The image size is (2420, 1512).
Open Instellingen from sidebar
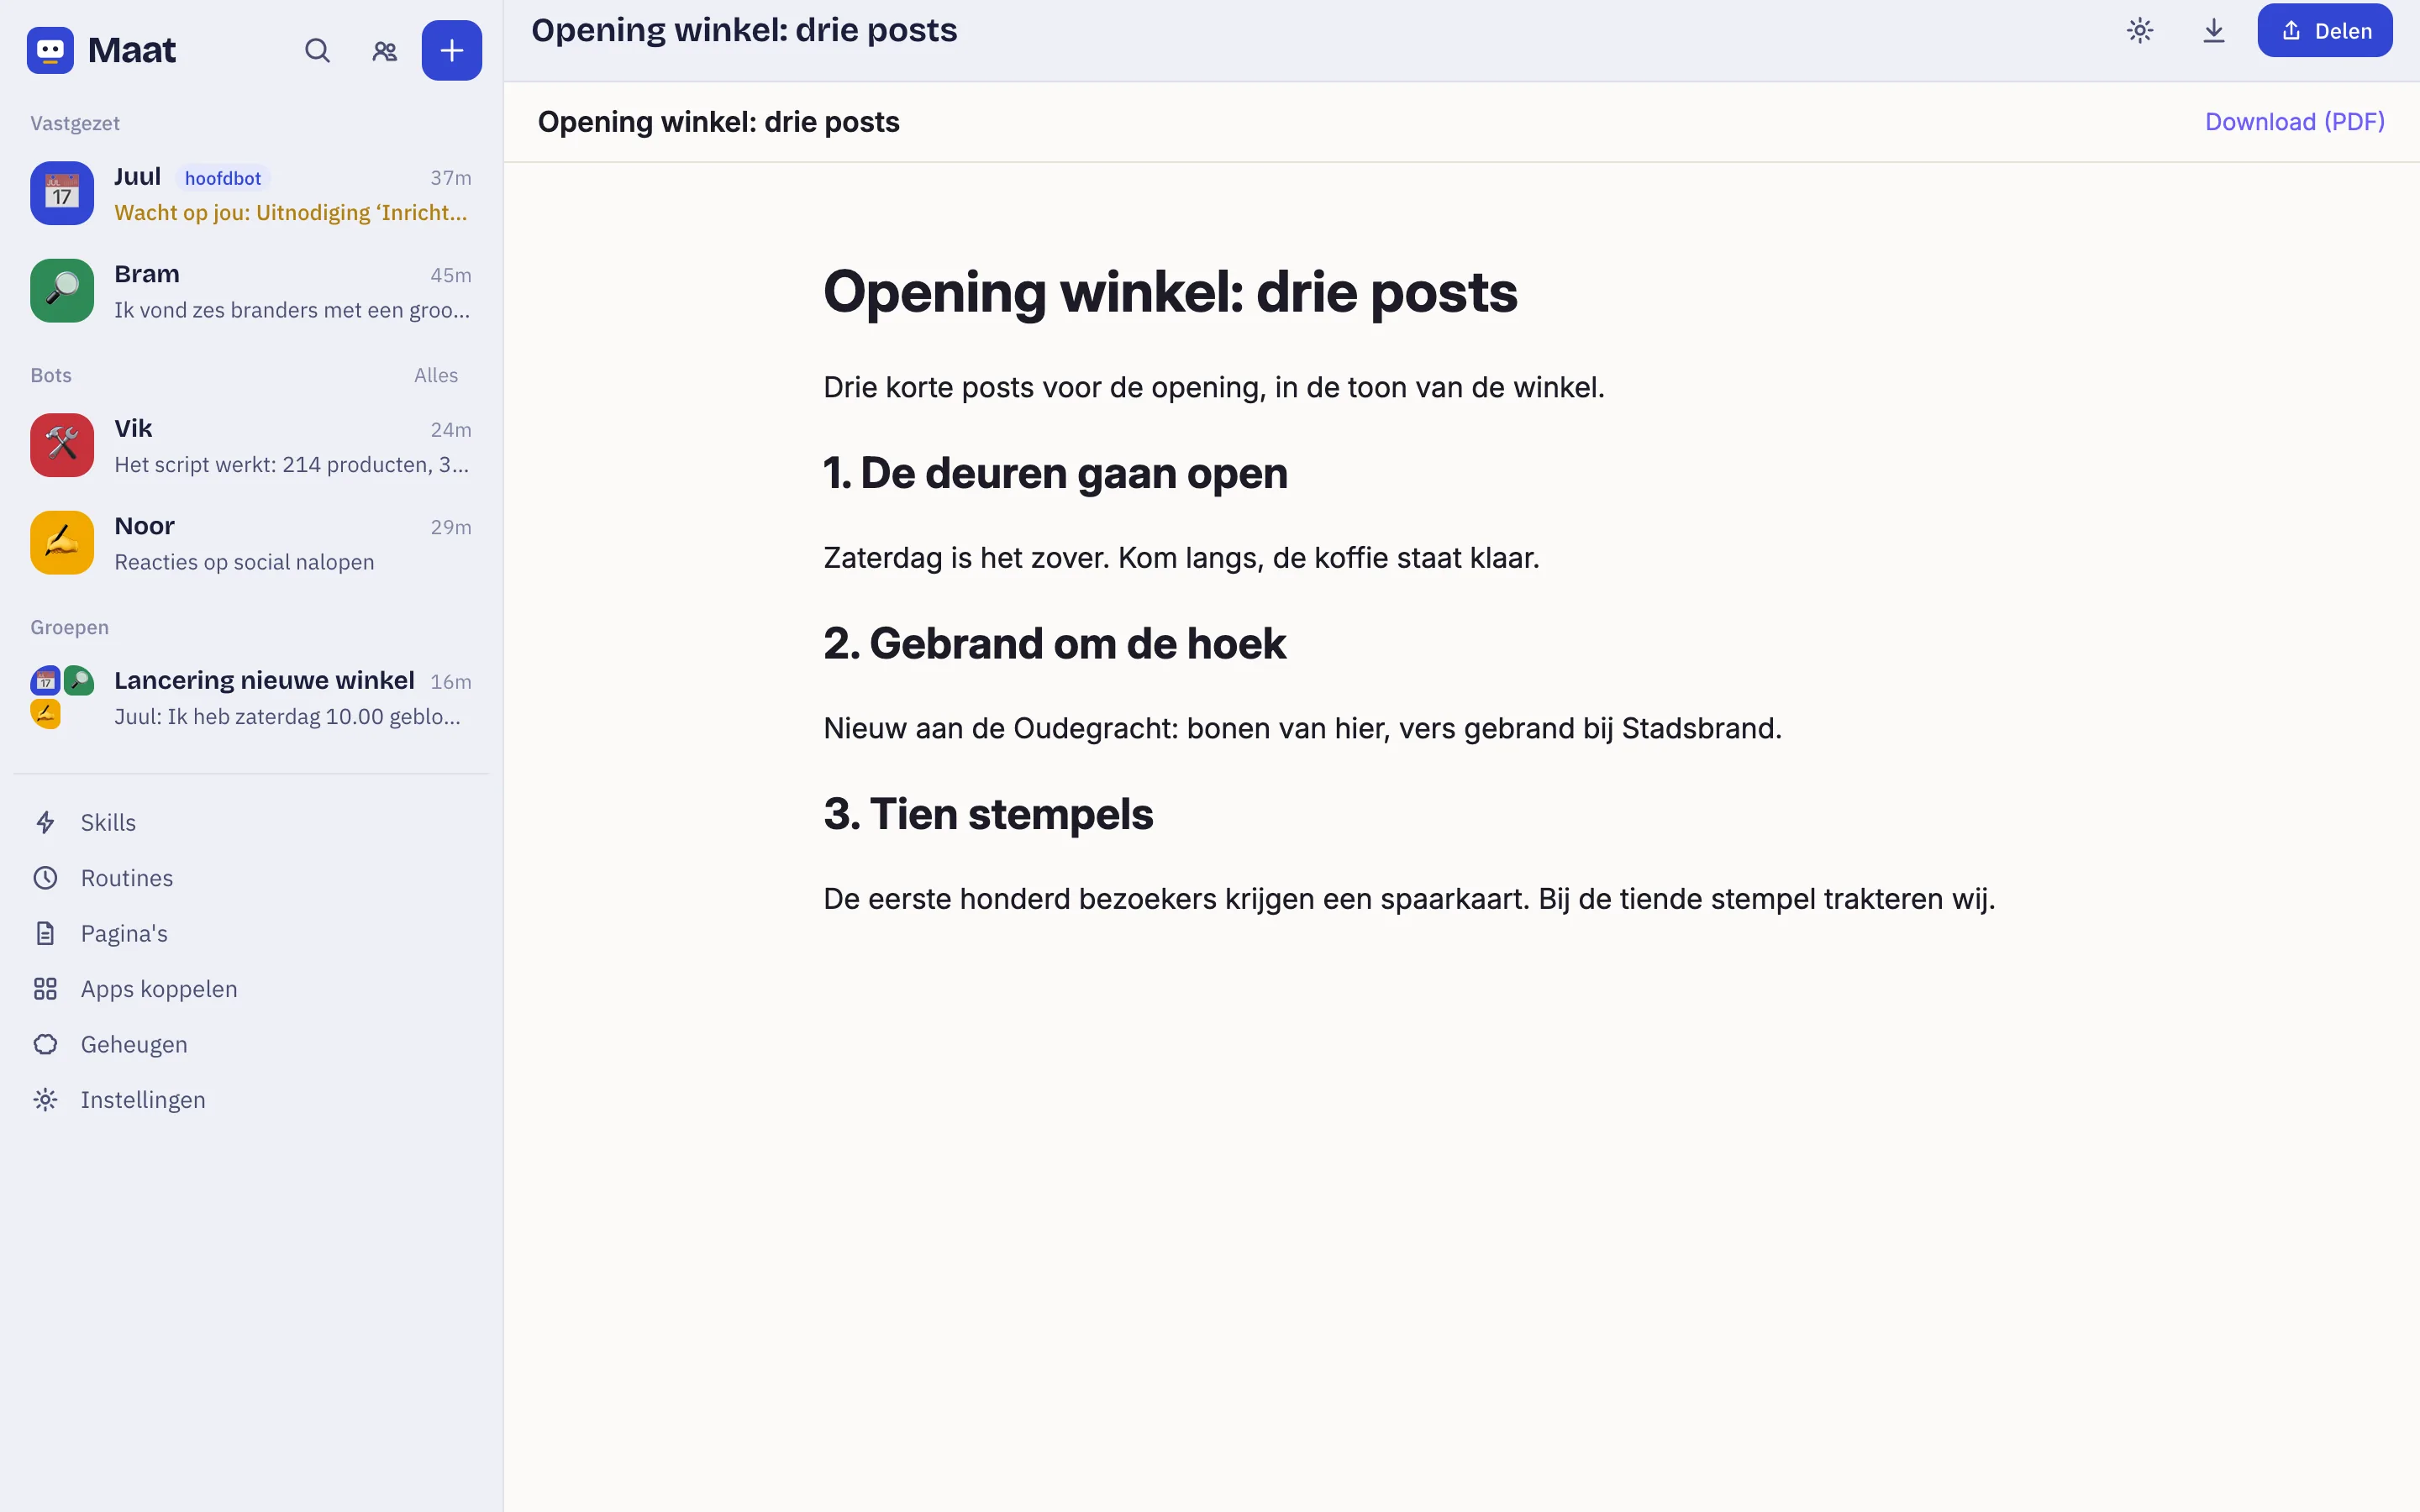coord(251,1100)
